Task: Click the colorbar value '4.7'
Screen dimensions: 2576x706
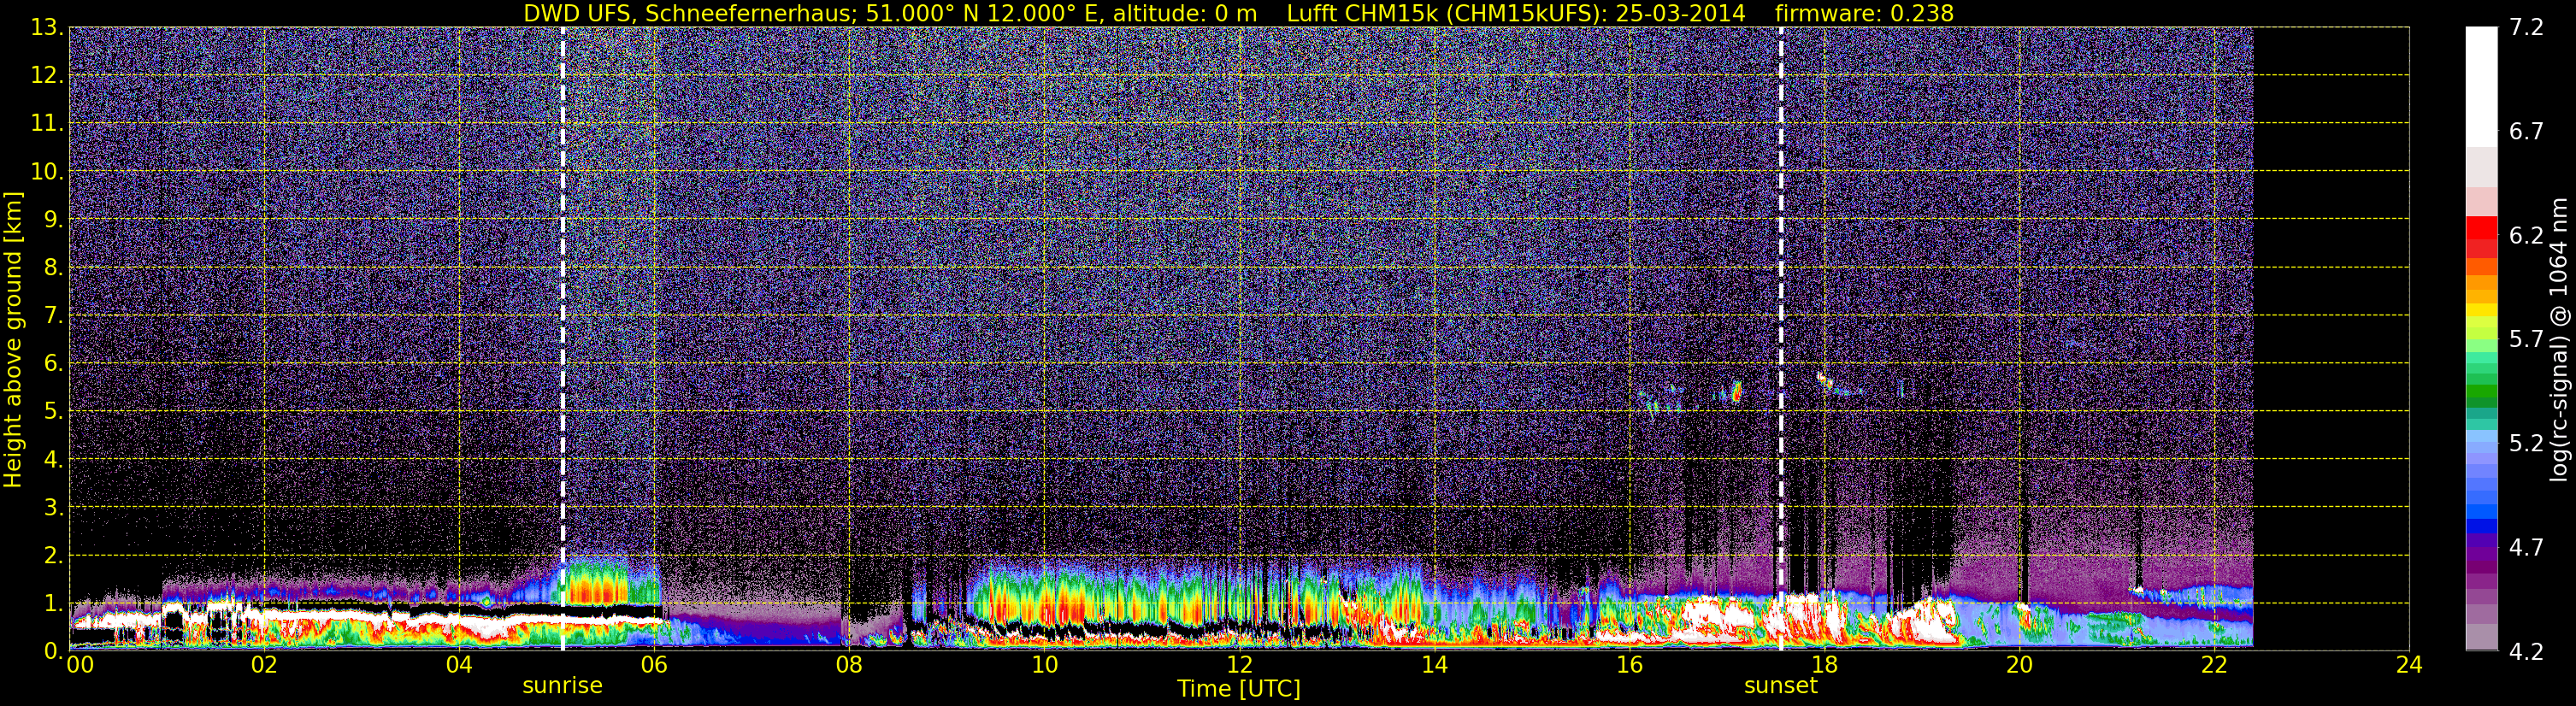Action: click(x=2526, y=548)
